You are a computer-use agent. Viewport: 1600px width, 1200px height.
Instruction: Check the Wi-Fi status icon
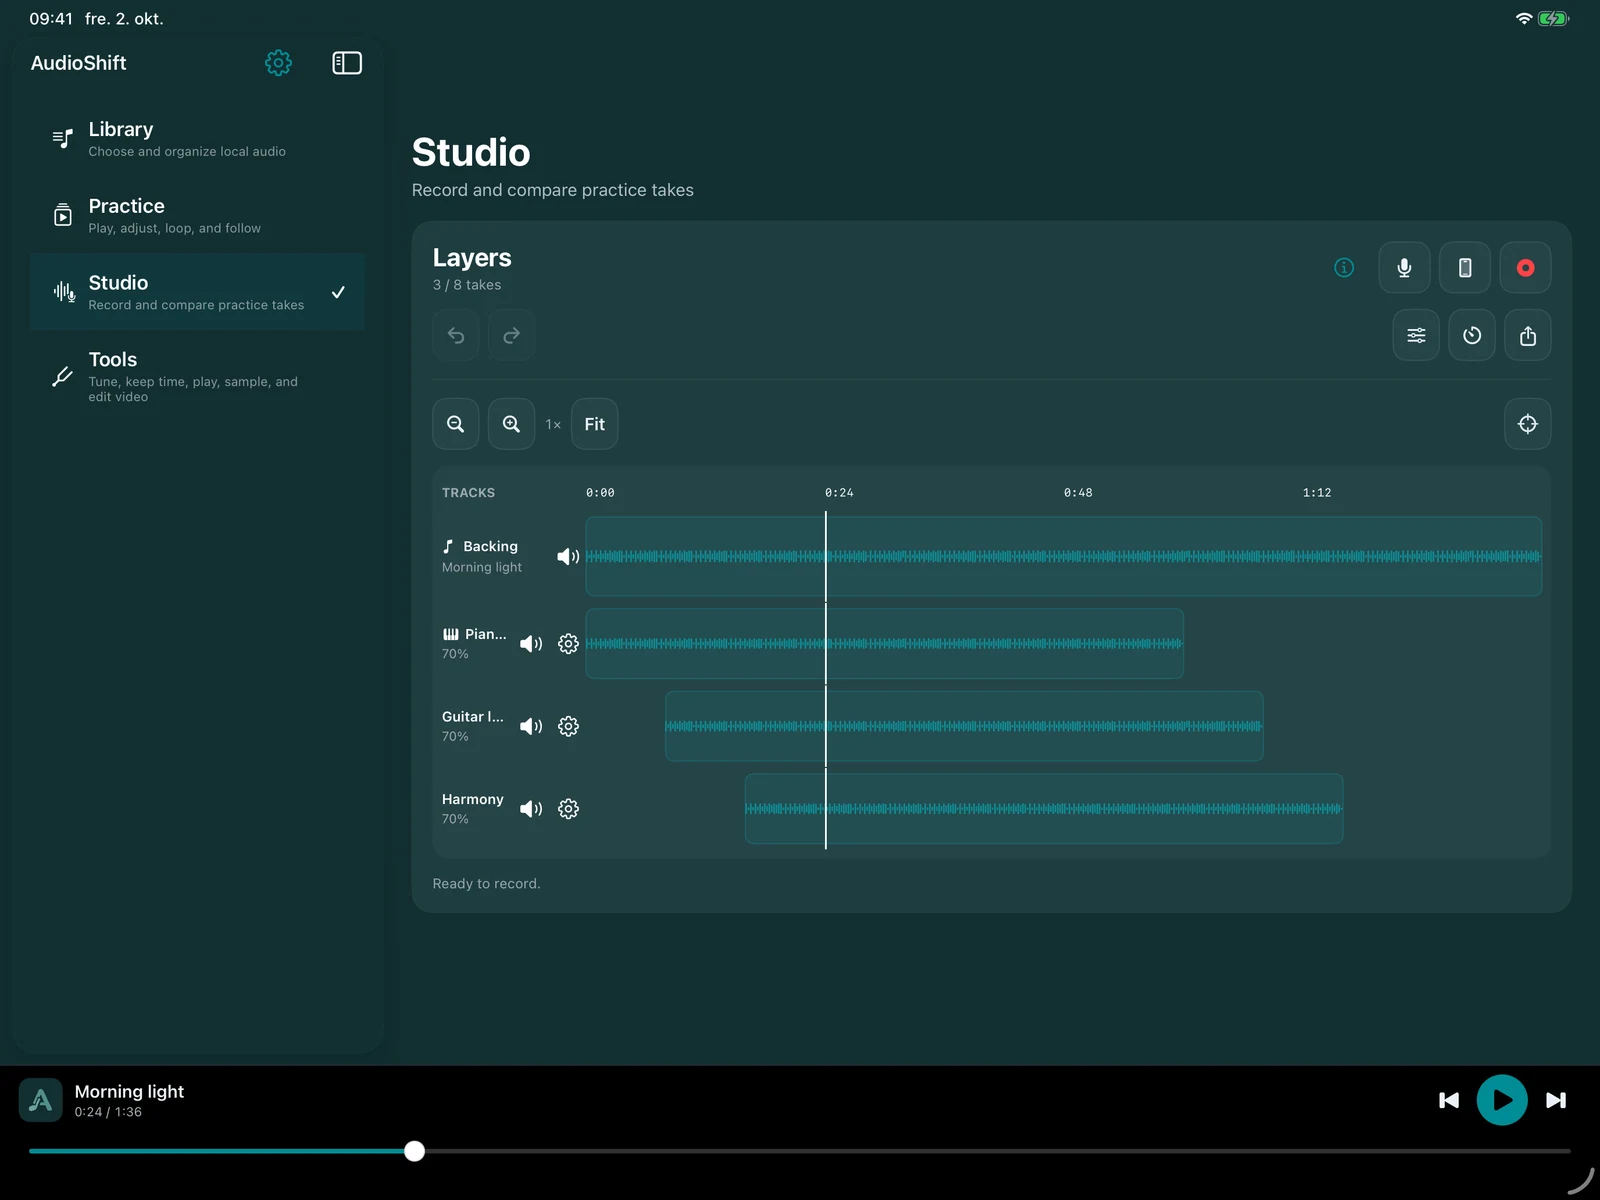tap(1524, 19)
